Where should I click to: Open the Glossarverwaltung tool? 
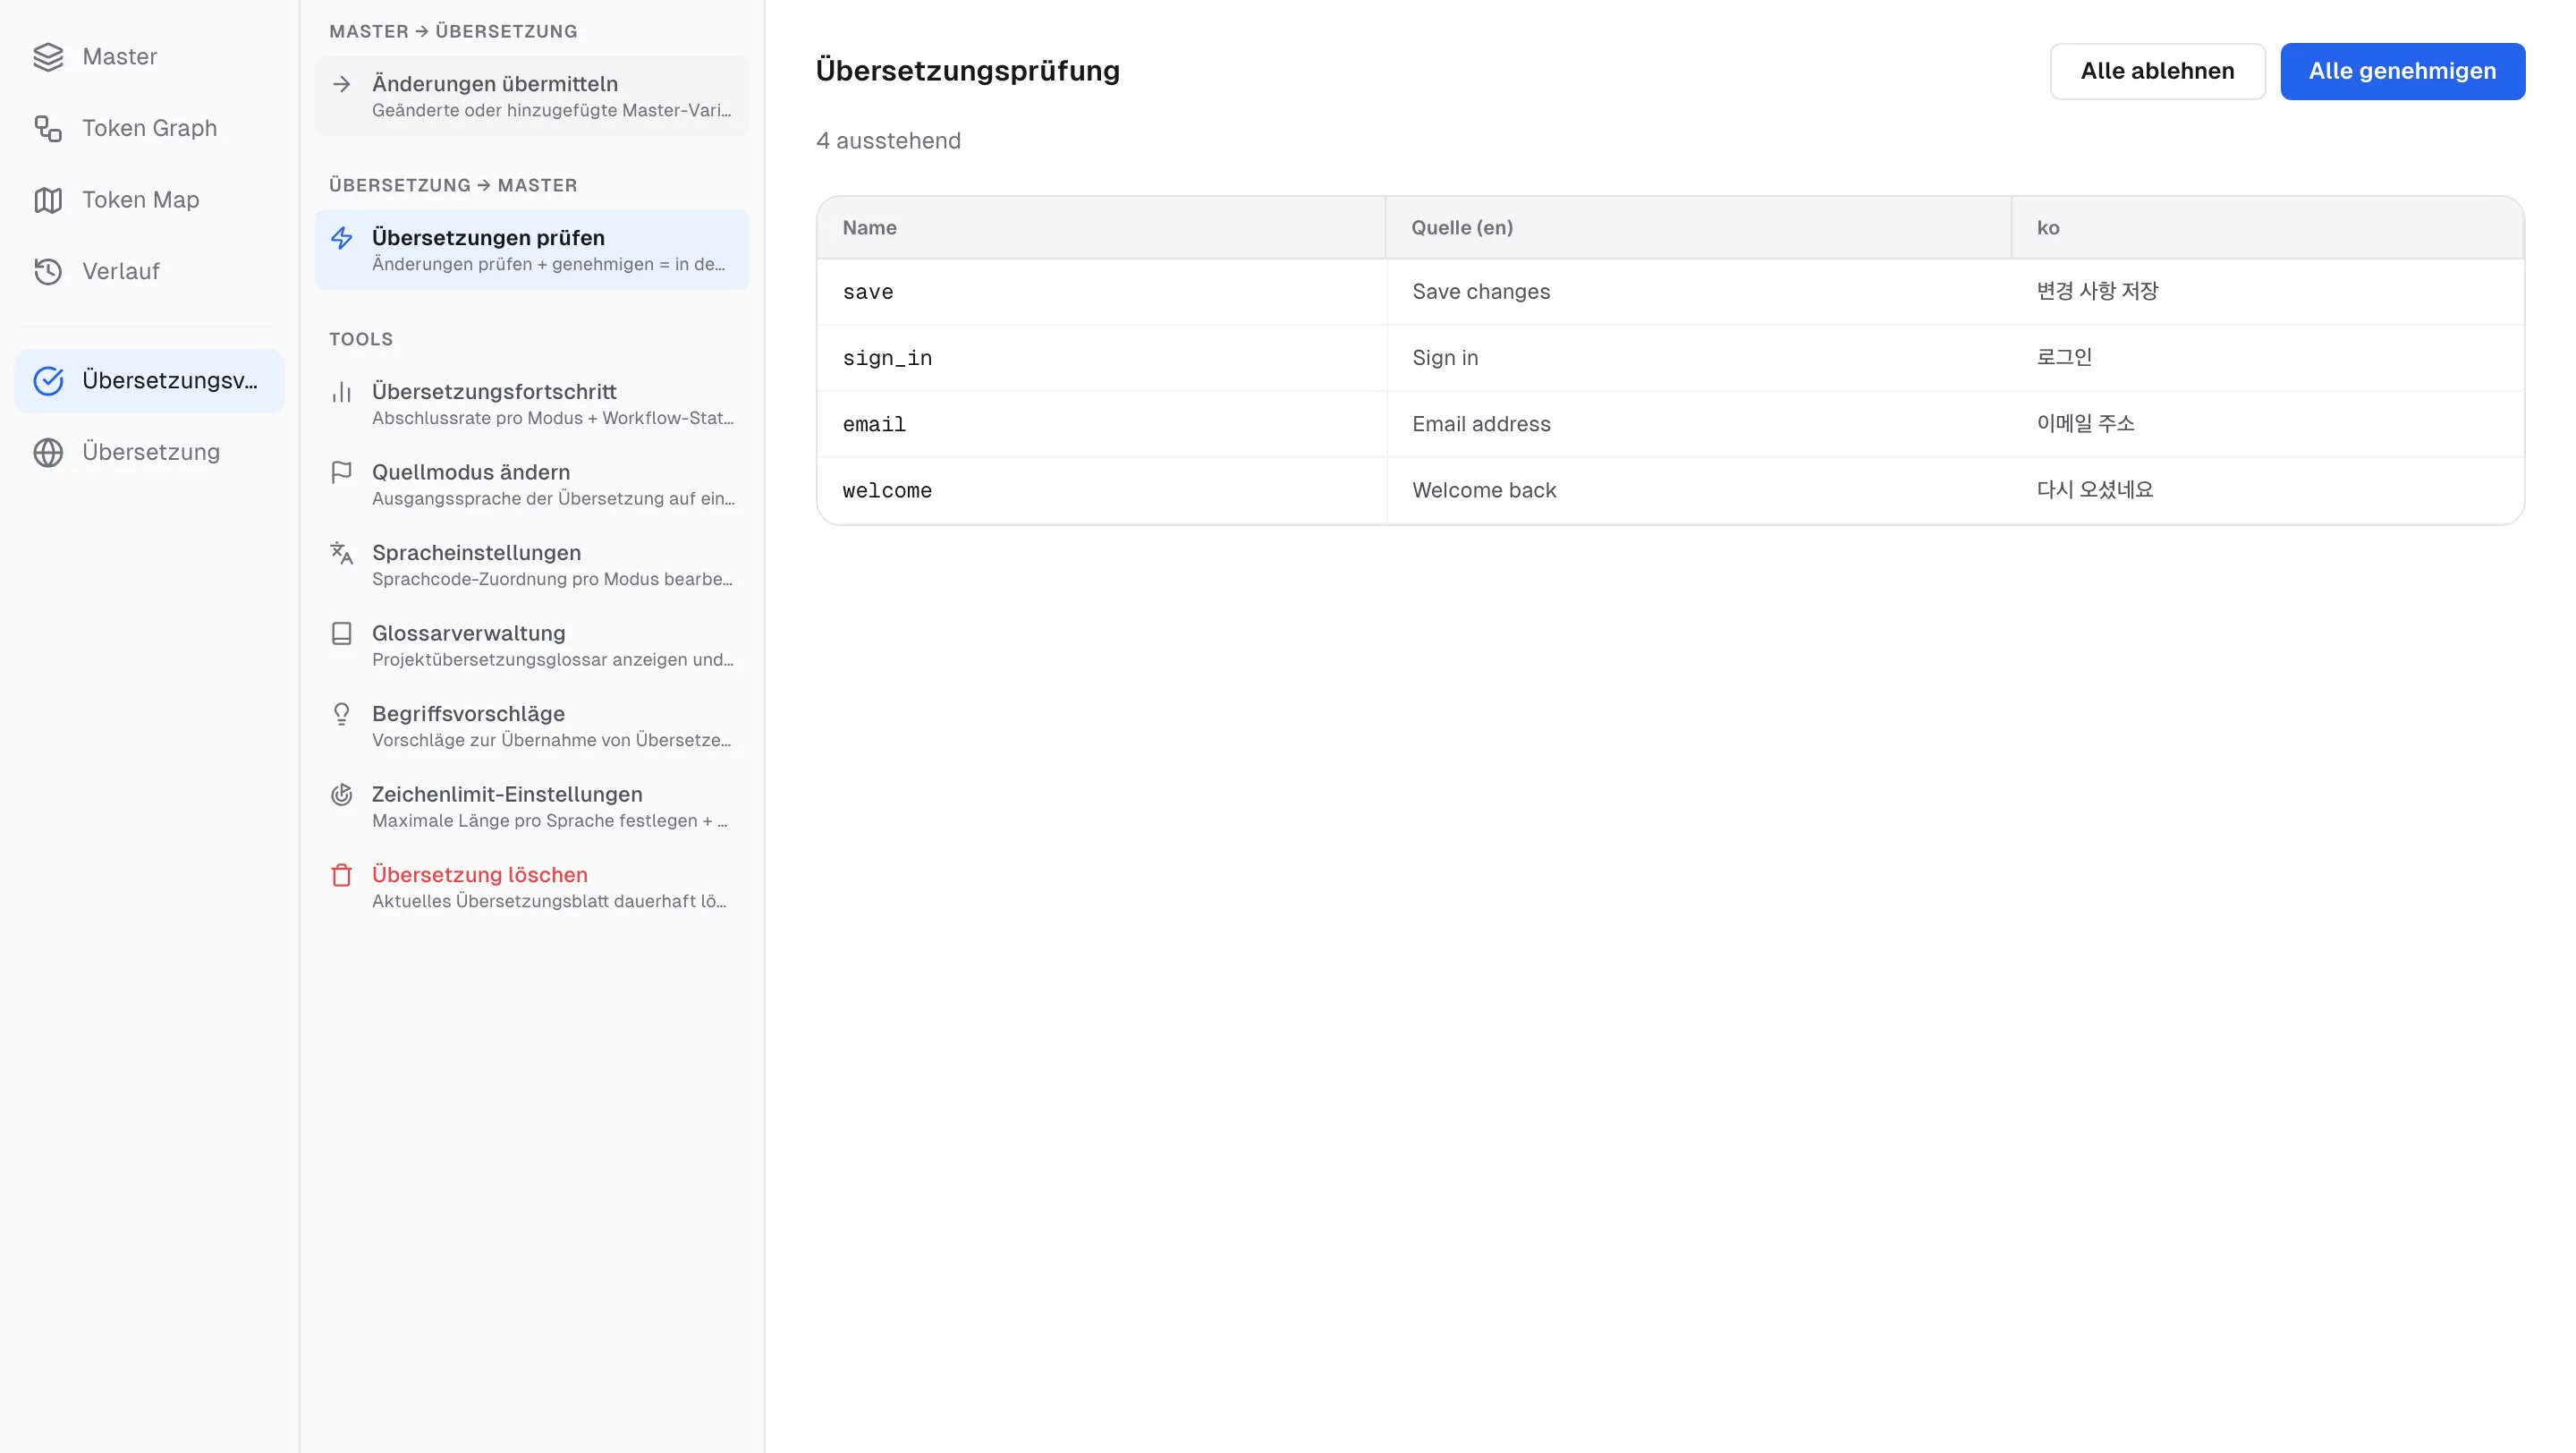tap(532, 645)
